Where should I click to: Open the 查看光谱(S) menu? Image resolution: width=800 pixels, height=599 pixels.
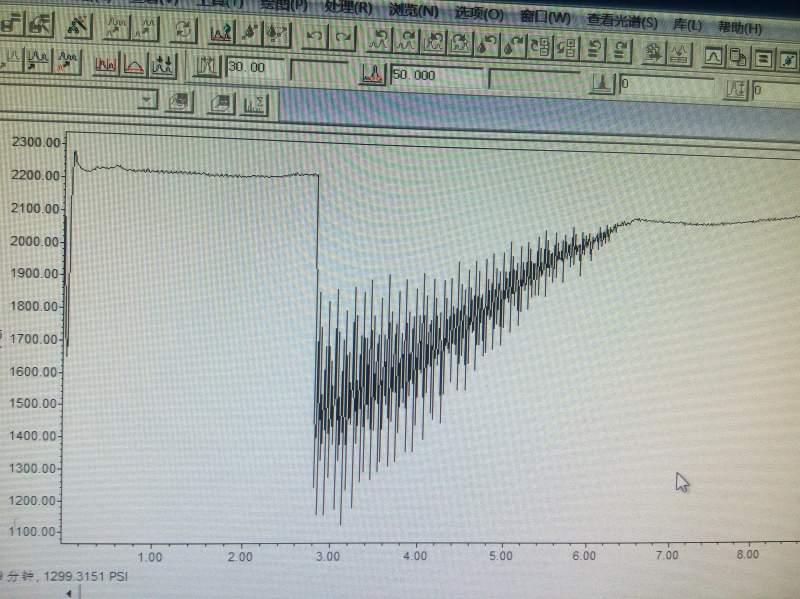(622, 21)
